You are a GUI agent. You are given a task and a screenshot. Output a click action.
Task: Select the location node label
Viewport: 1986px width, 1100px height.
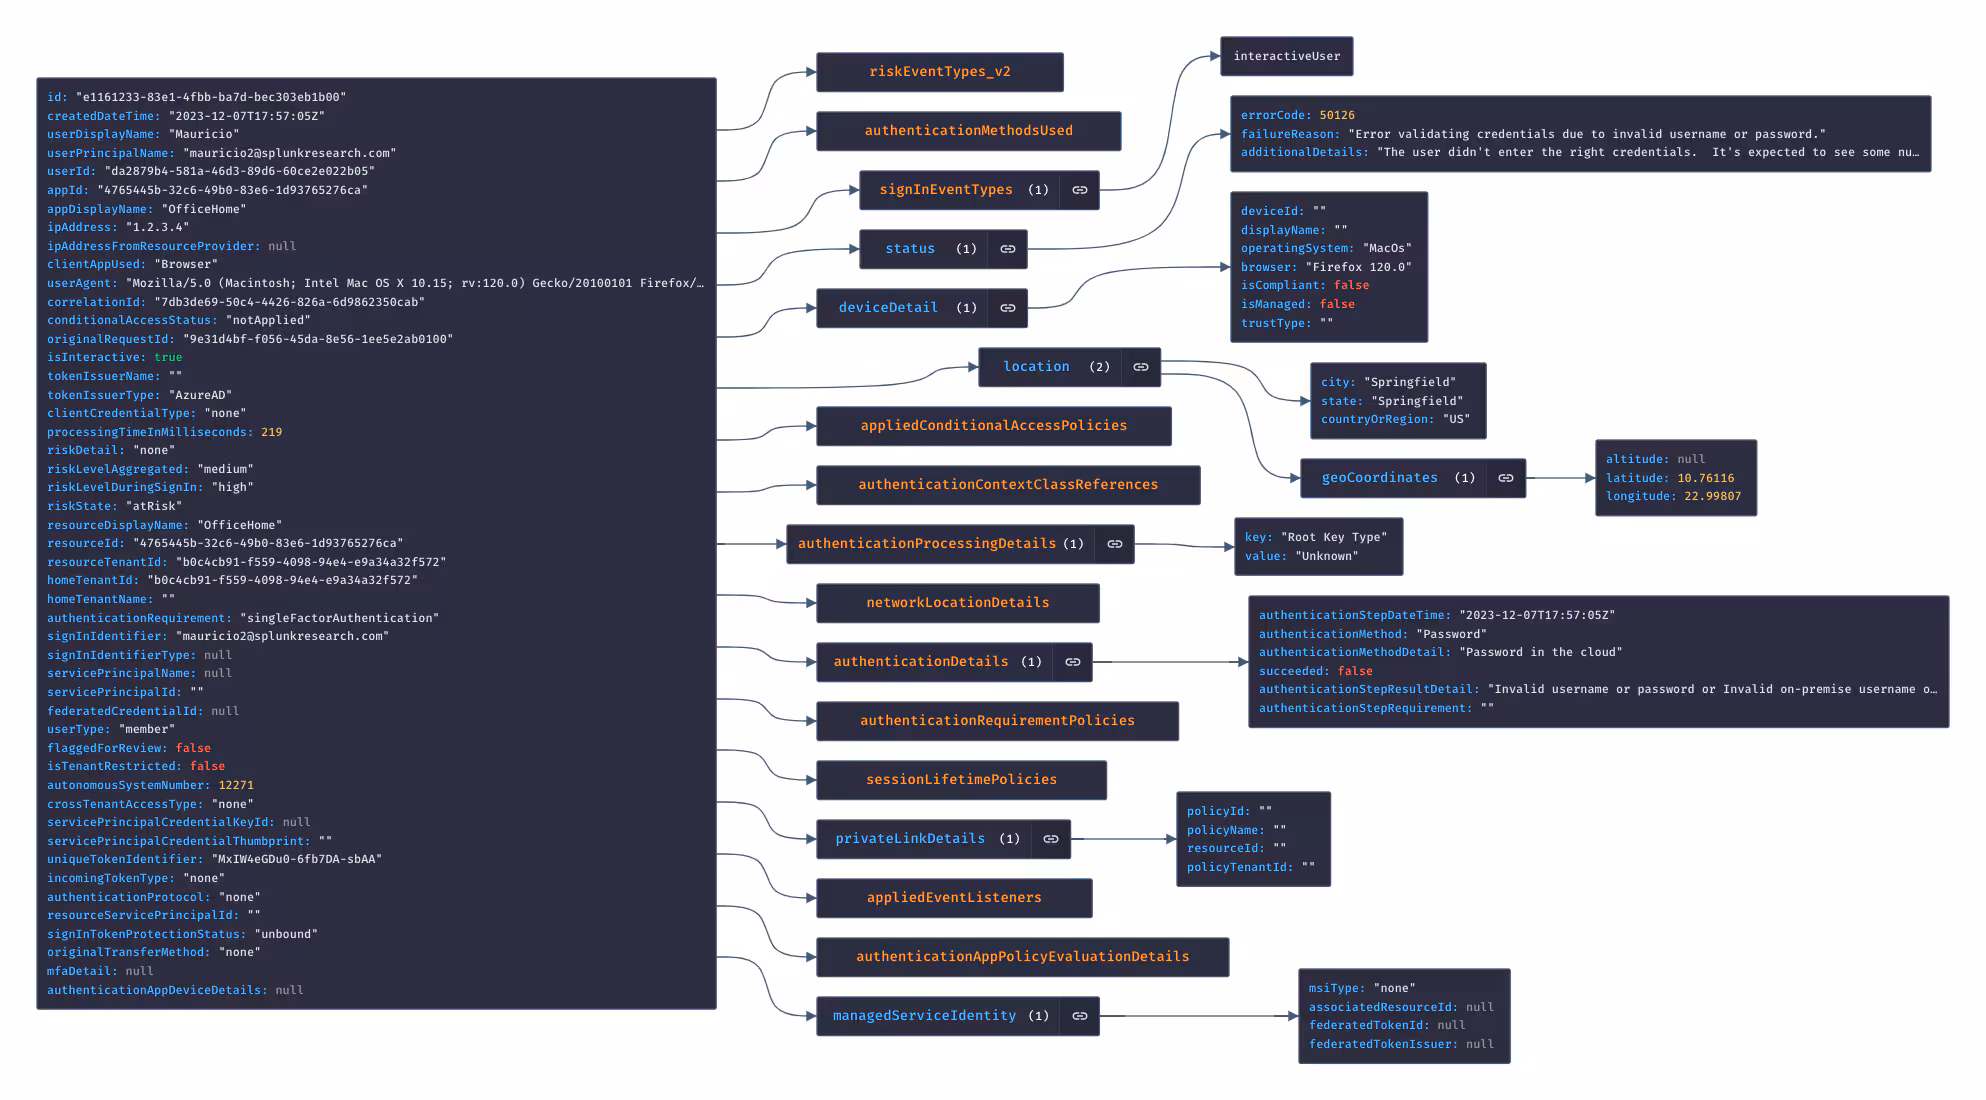click(x=1036, y=367)
